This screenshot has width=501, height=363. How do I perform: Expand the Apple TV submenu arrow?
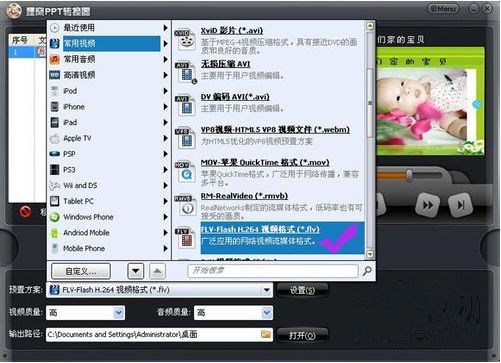(x=165, y=138)
